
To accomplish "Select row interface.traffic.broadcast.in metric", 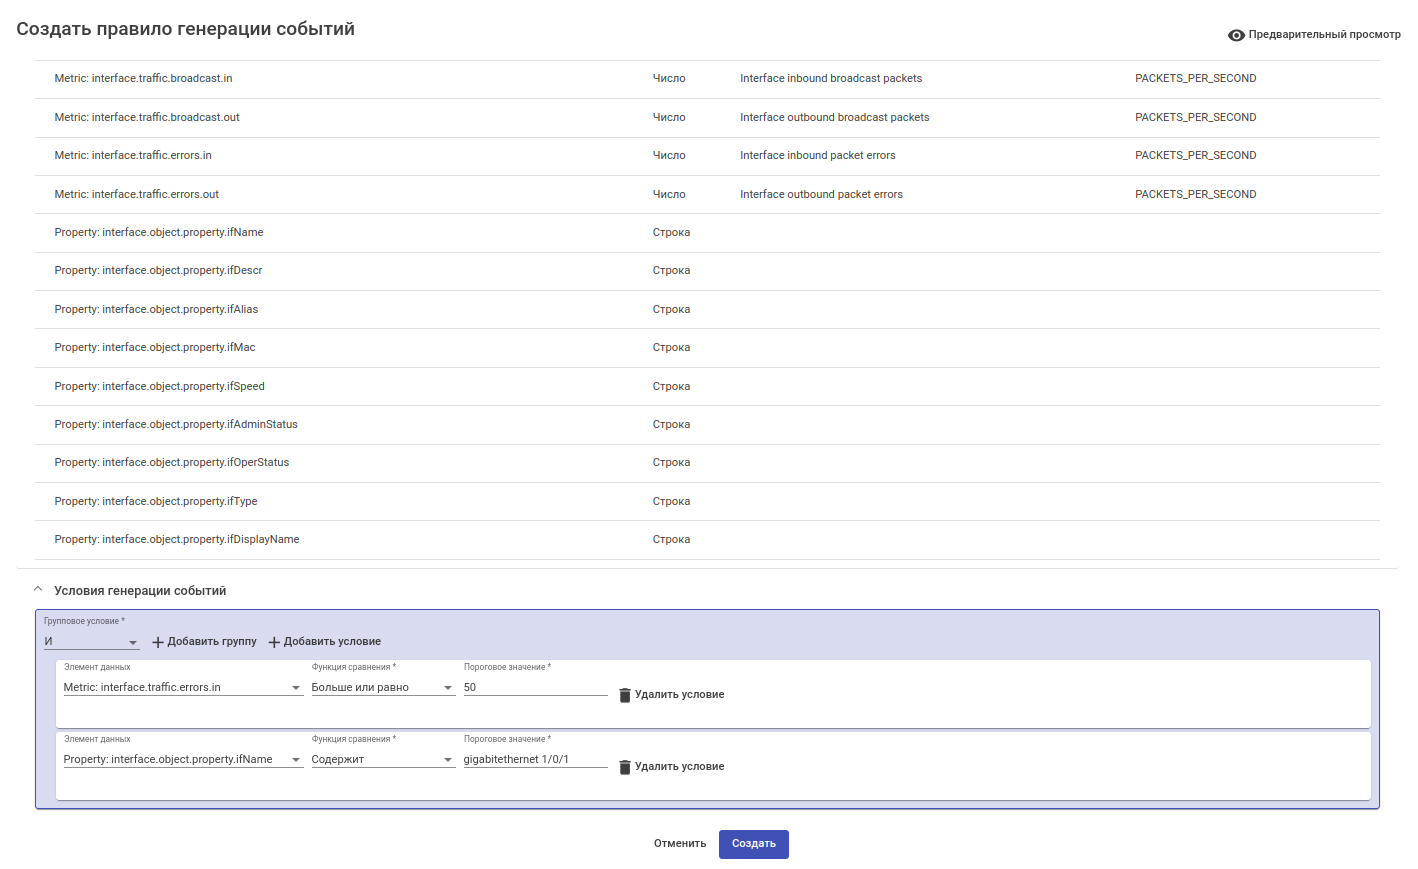I will 143,79.
